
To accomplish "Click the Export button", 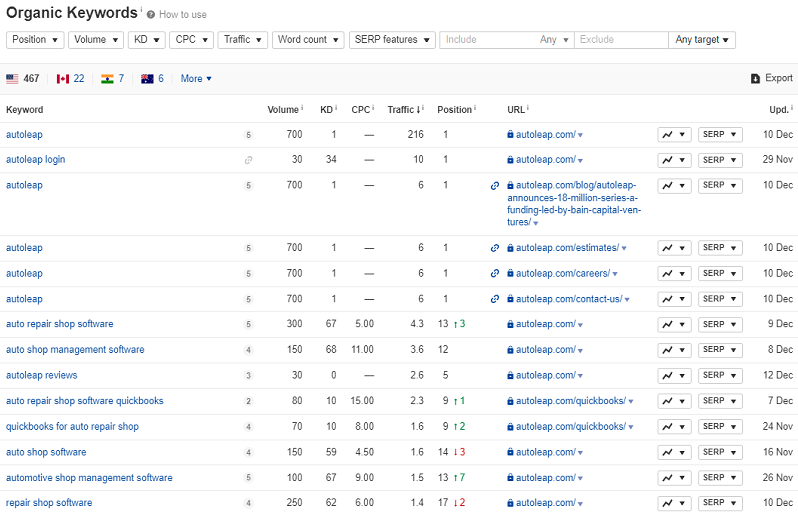I will (x=772, y=78).
